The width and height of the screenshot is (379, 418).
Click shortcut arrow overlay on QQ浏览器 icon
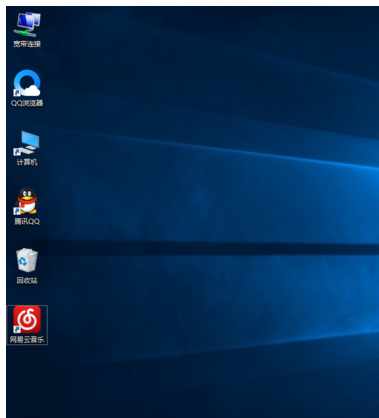tap(17, 93)
